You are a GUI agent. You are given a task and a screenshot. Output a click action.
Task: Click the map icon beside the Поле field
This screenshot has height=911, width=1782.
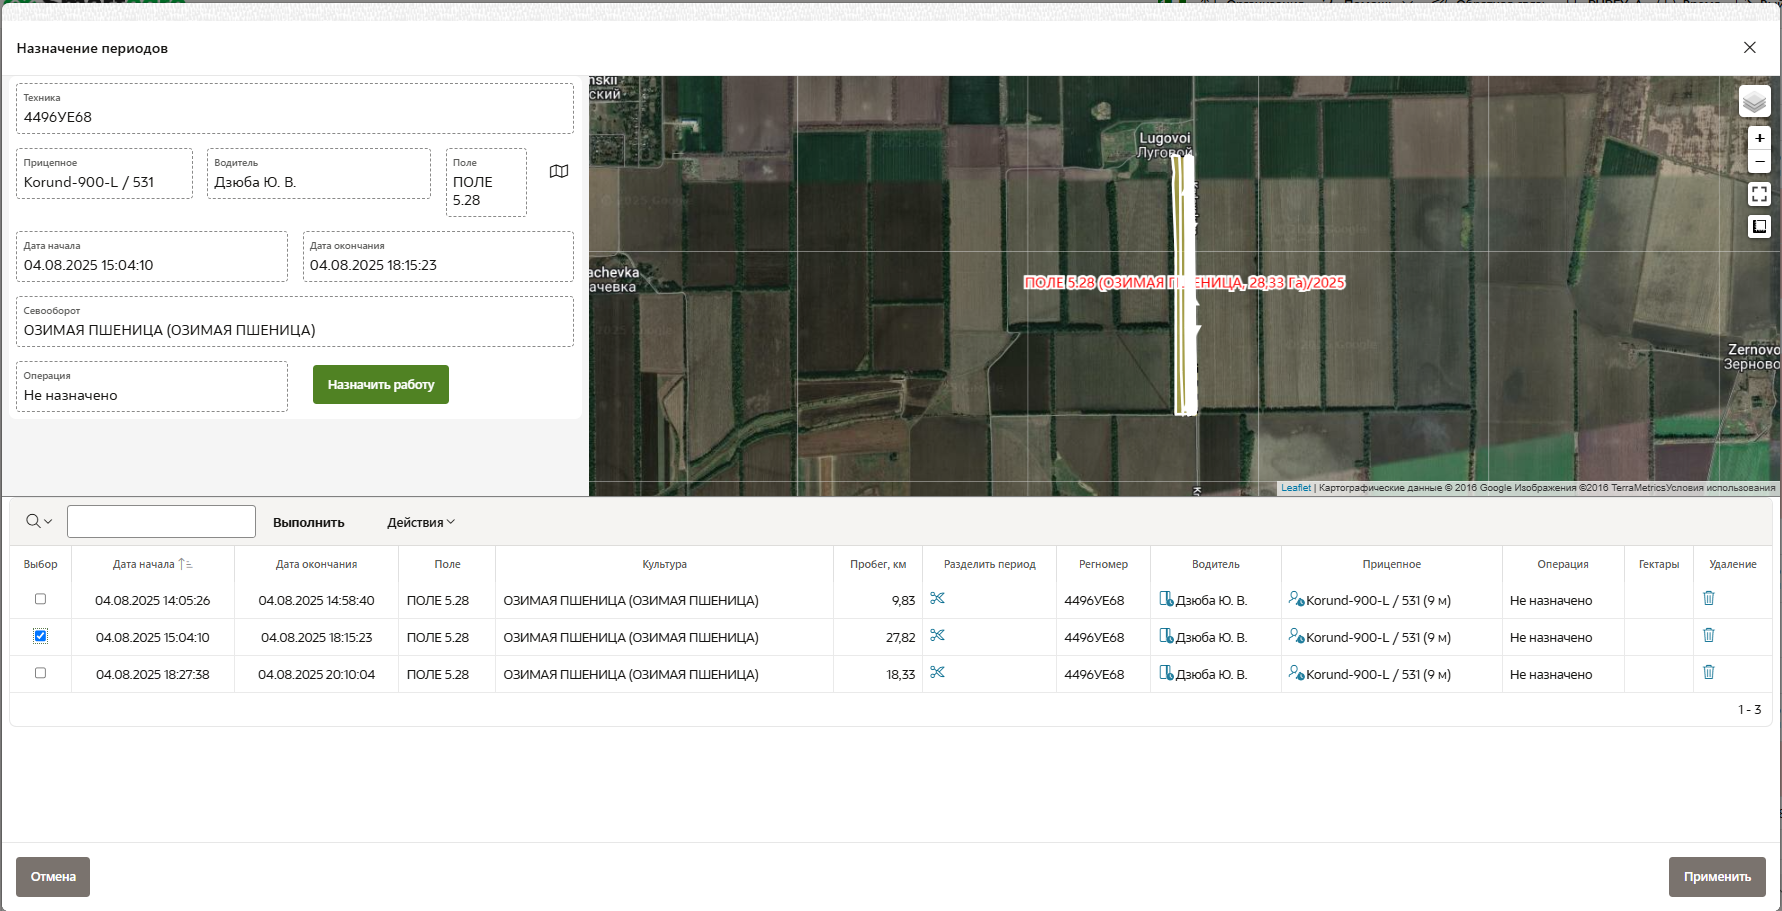point(559,172)
